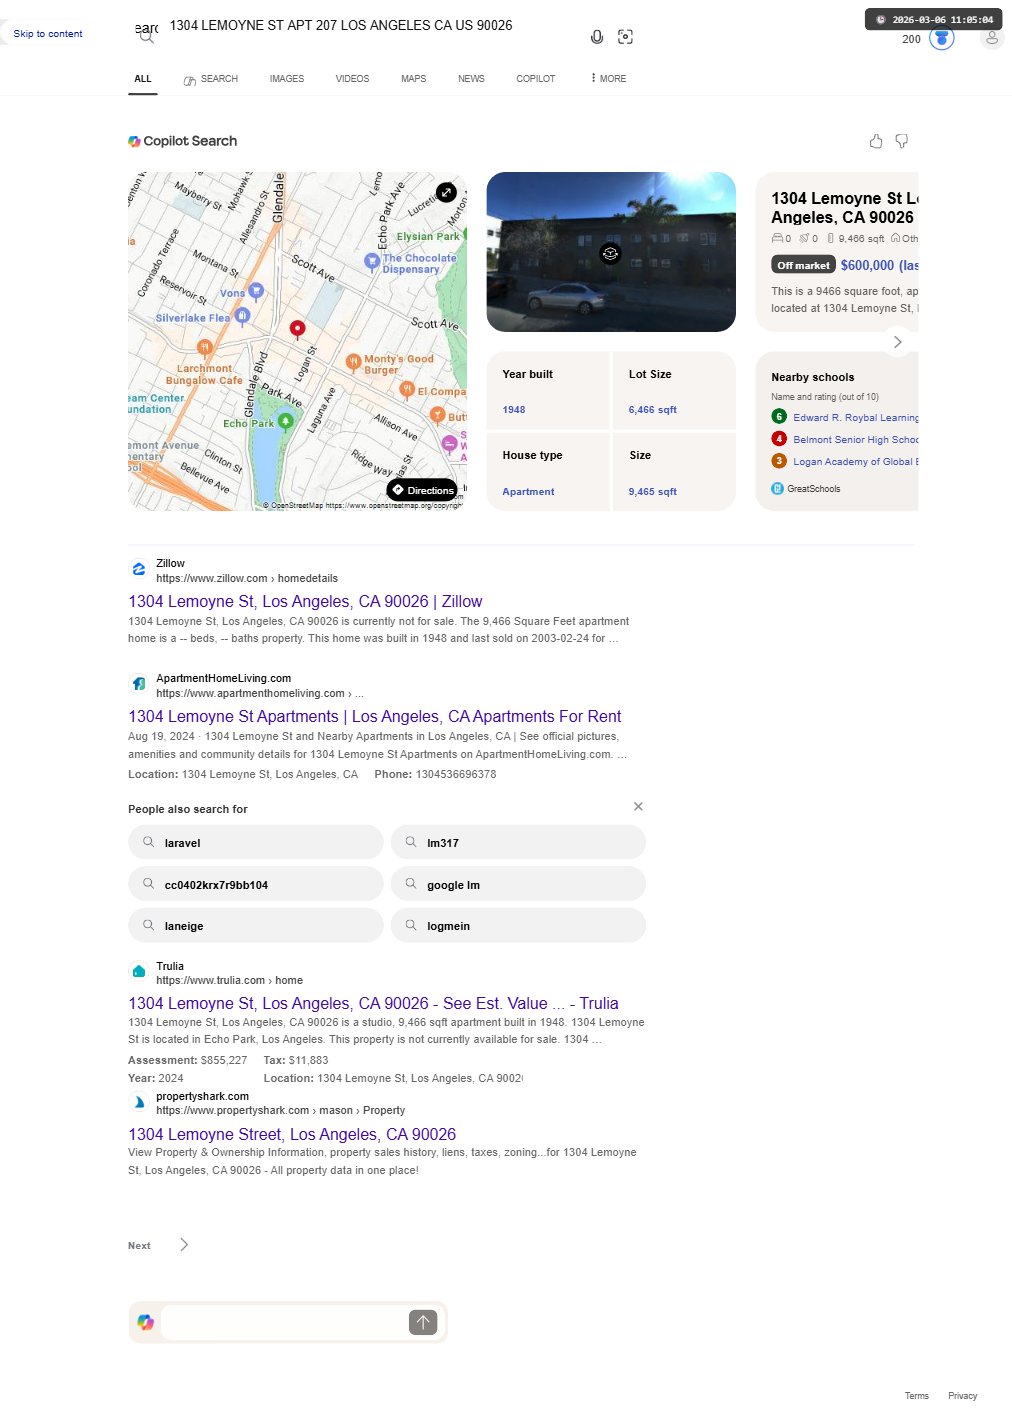Screen dimensions: 1012x1422
Task: Give thumbs down to Copilot Search
Action: tap(902, 141)
